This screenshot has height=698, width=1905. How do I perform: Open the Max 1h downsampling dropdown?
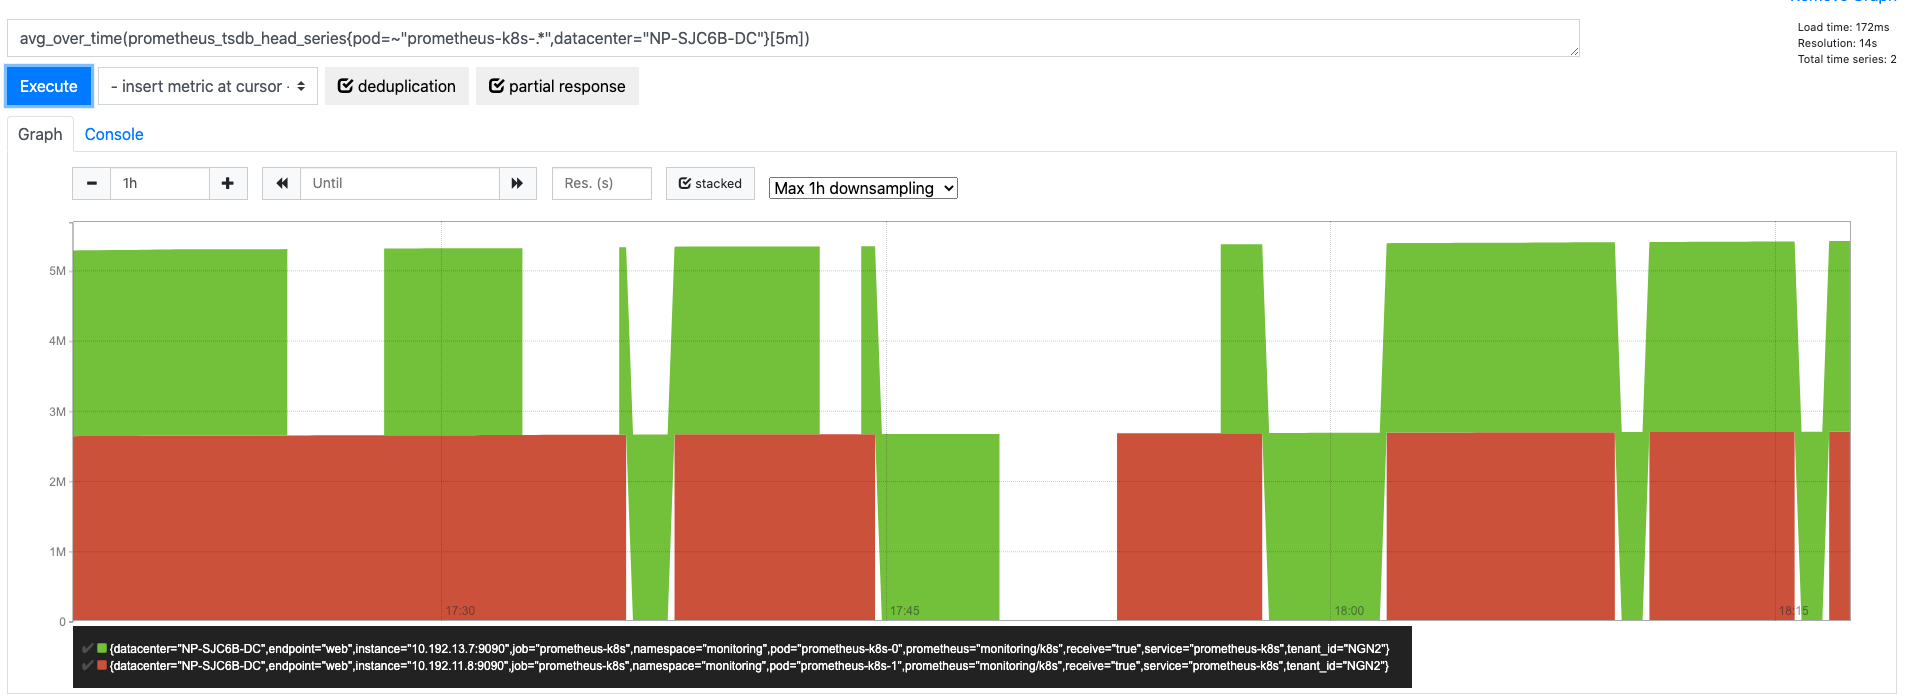click(x=863, y=188)
